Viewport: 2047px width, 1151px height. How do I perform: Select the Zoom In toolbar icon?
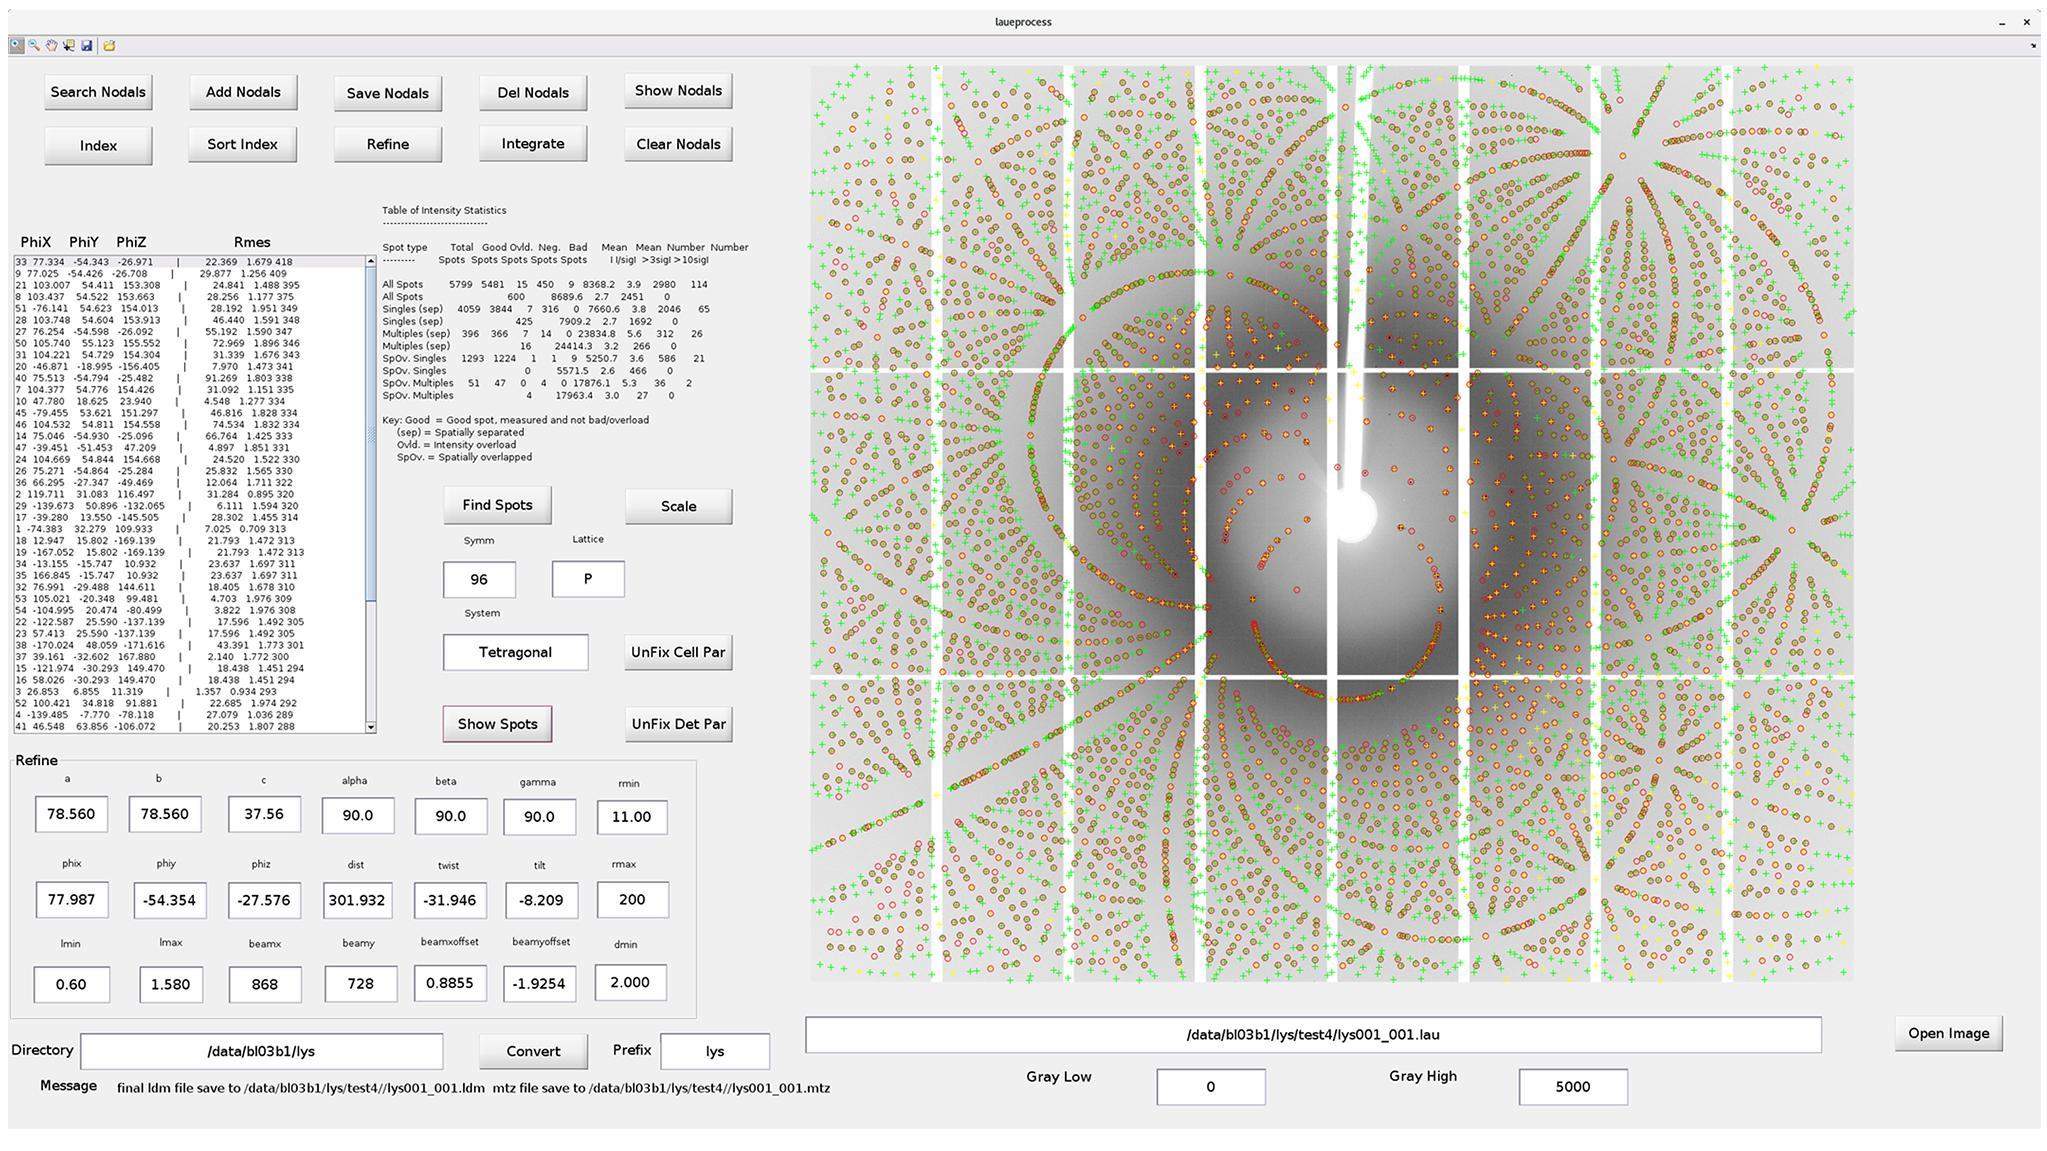coord(17,45)
